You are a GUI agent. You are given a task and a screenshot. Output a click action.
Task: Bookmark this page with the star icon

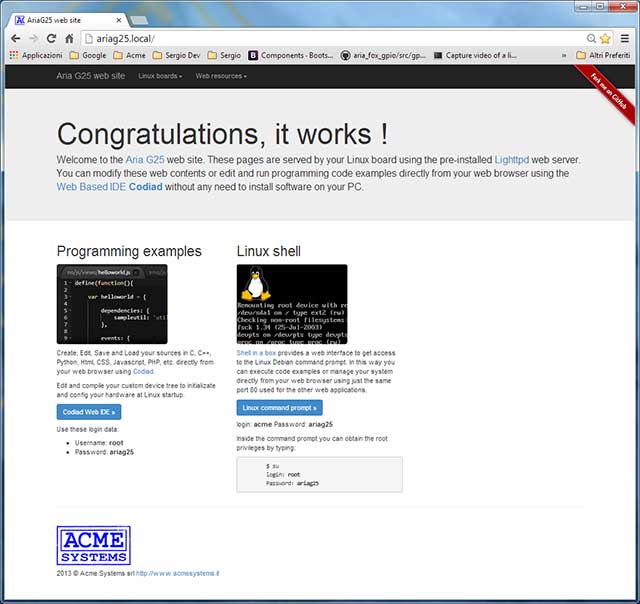tap(605, 39)
